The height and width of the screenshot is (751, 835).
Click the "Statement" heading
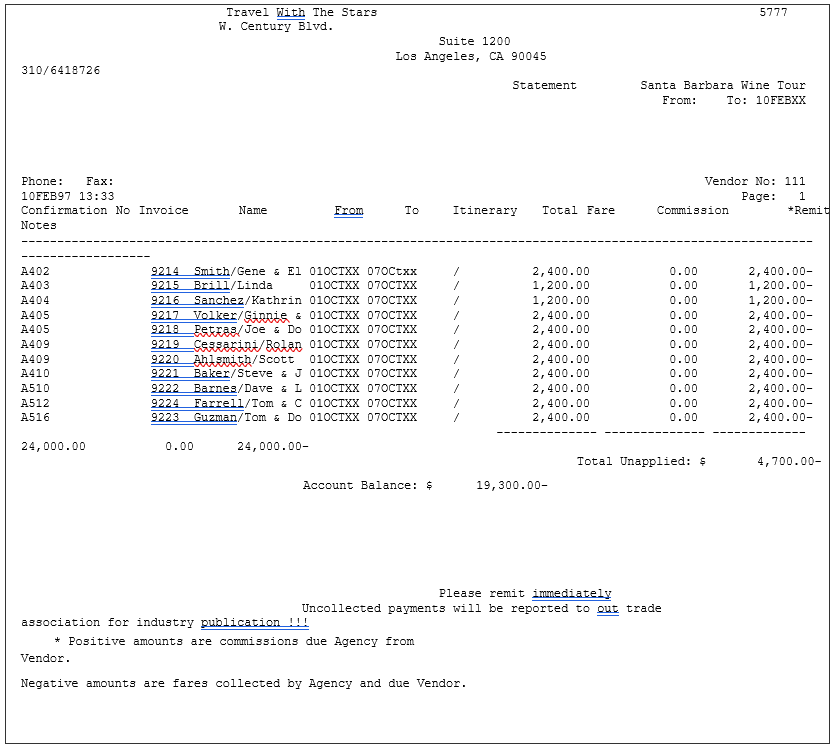pos(544,85)
